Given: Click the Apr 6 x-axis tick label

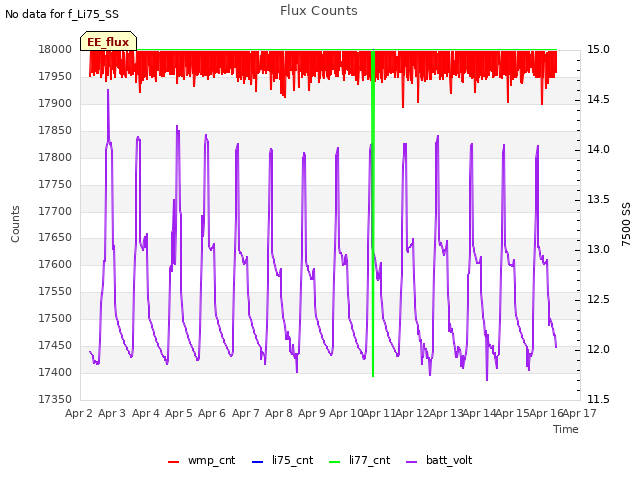Looking at the screenshot, I should [x=212, y=413].
